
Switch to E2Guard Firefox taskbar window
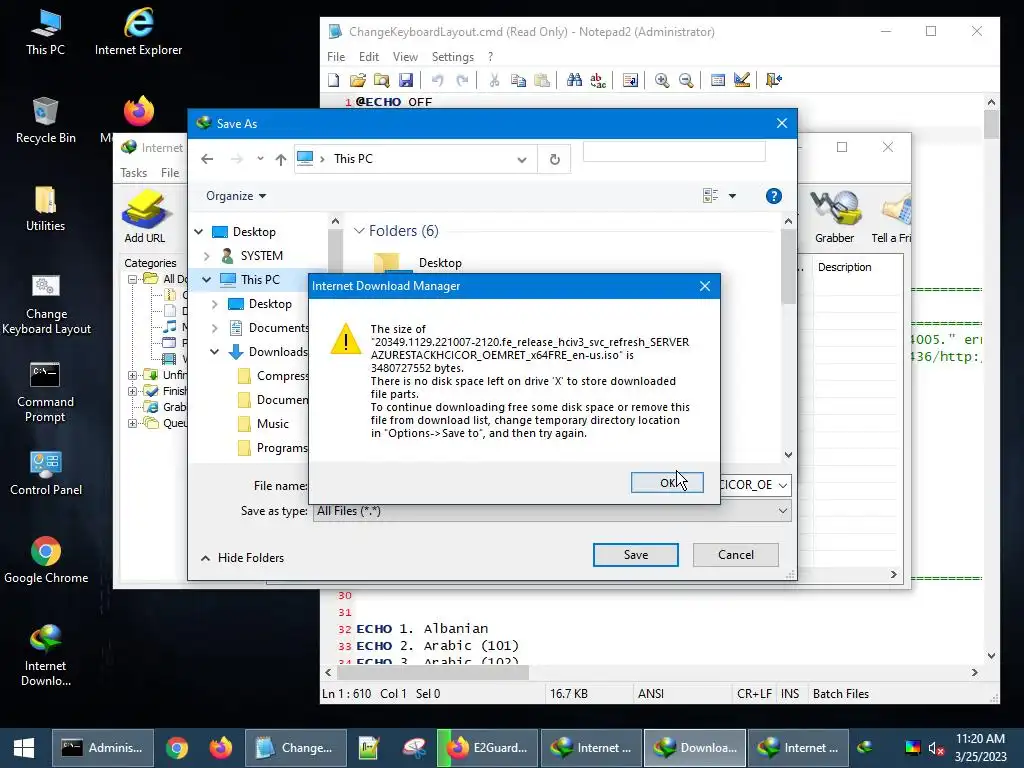pyautogui.click(x=488, y=748)
